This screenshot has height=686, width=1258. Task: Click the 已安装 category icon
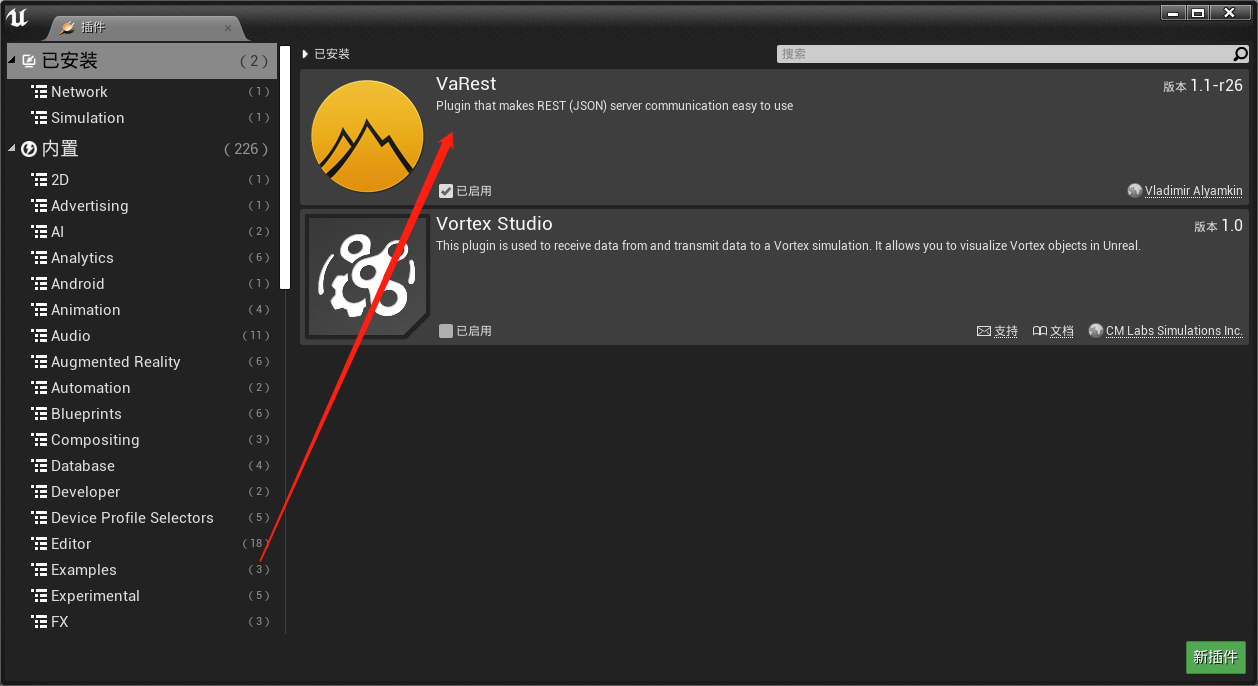pos(29,61)
